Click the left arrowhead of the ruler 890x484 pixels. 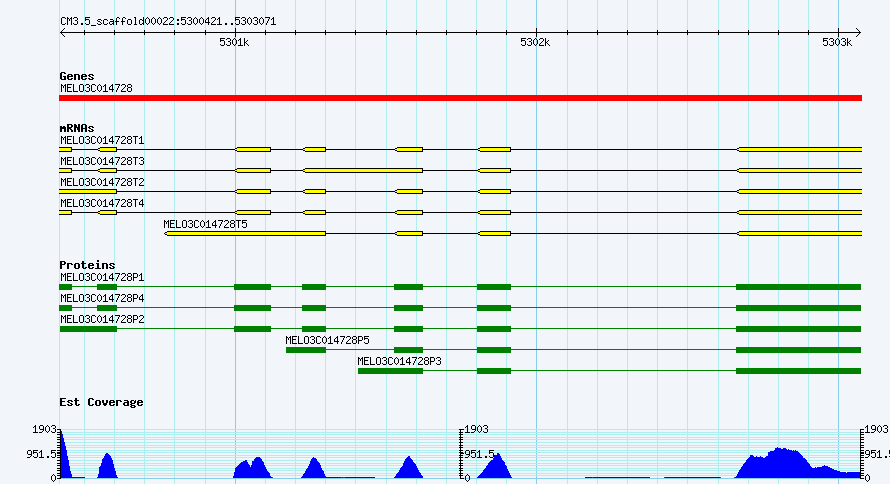point(62,33)
